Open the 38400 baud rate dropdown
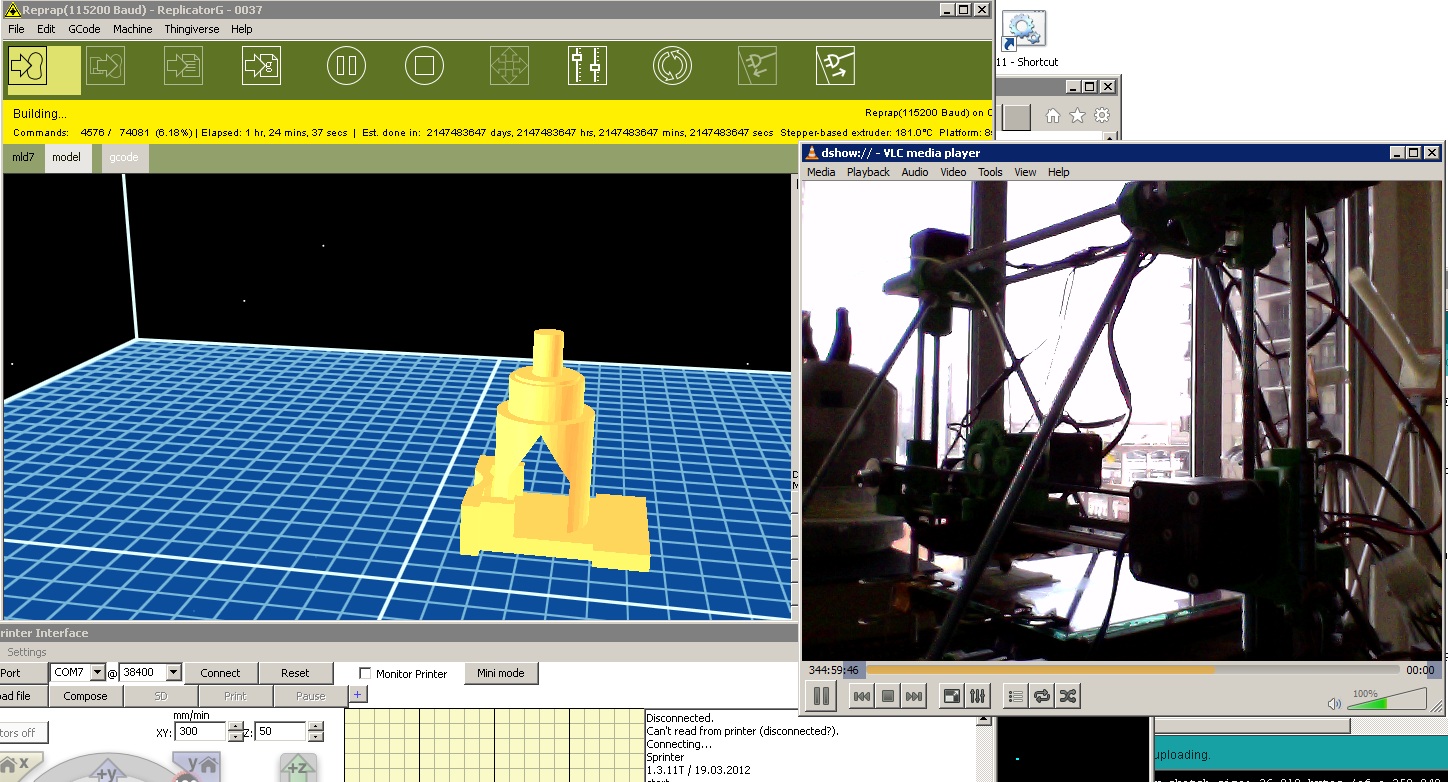Viewport: 1448px width, 782px height. pos(173,673)
